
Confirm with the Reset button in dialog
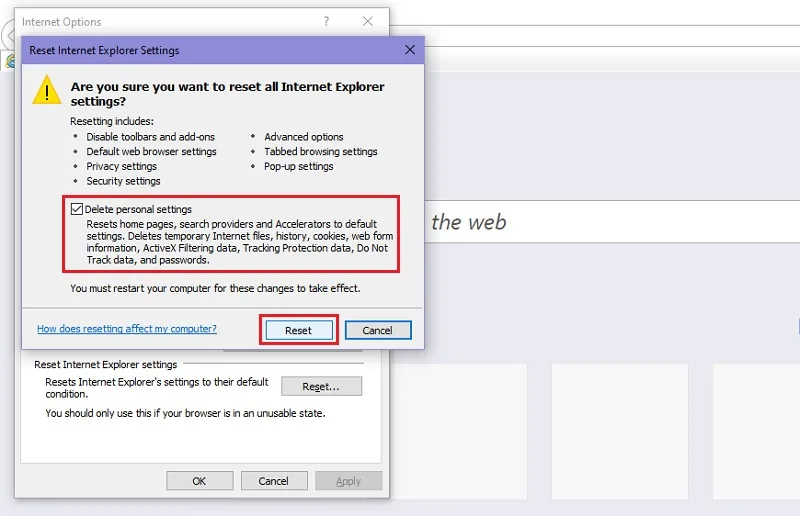pyautogui.click(x=298, y=330)
